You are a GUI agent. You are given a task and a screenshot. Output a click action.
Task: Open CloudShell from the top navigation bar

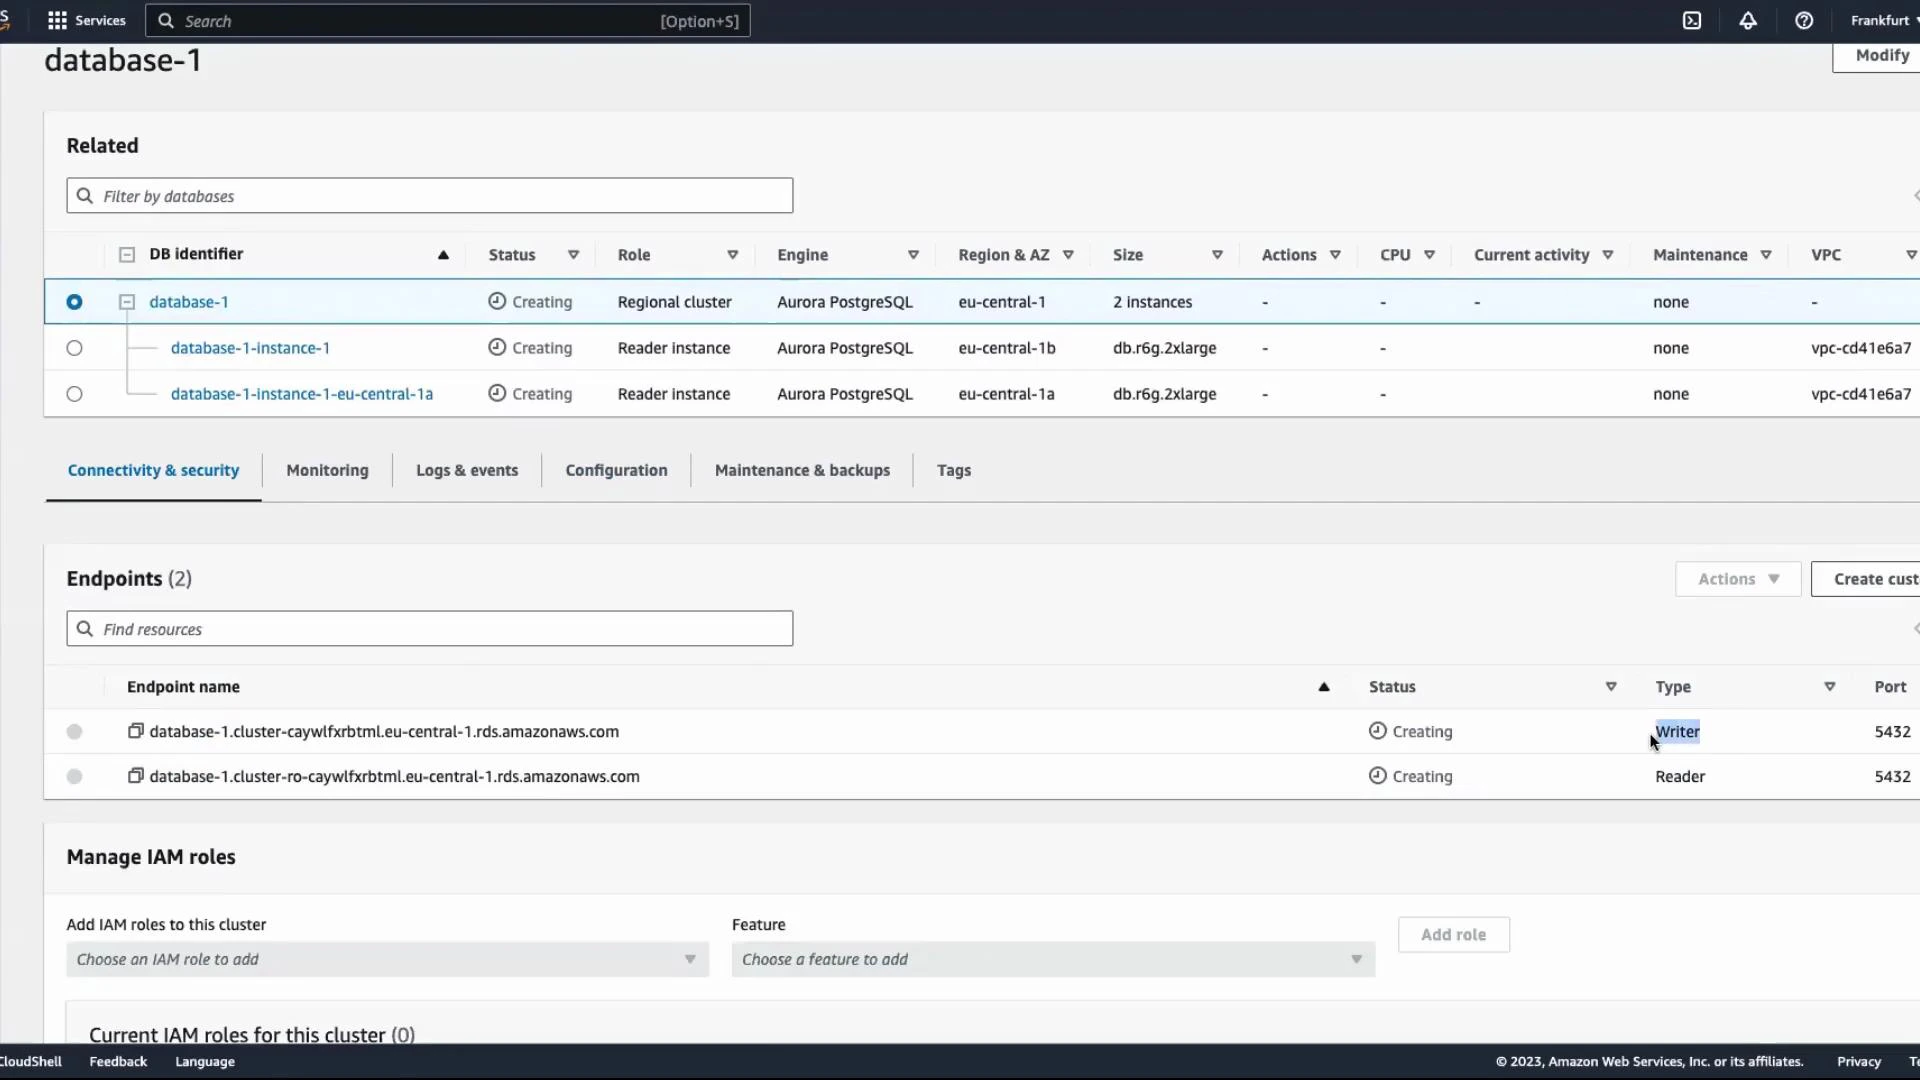pyautogui.click(x=1692, y=20)
